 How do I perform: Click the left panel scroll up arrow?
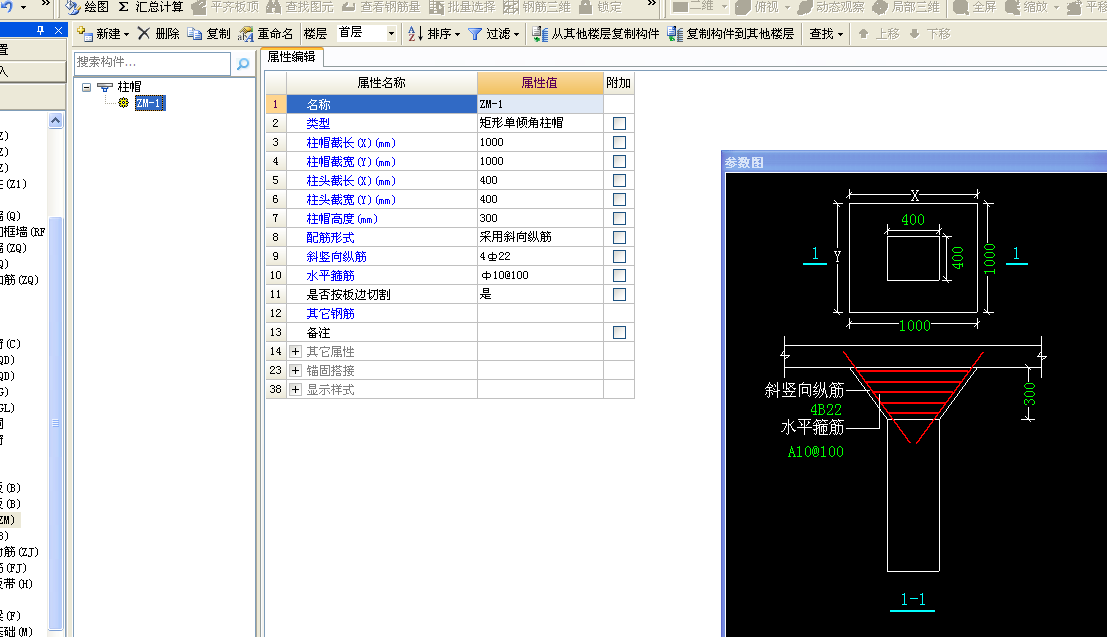coord(55,121)
